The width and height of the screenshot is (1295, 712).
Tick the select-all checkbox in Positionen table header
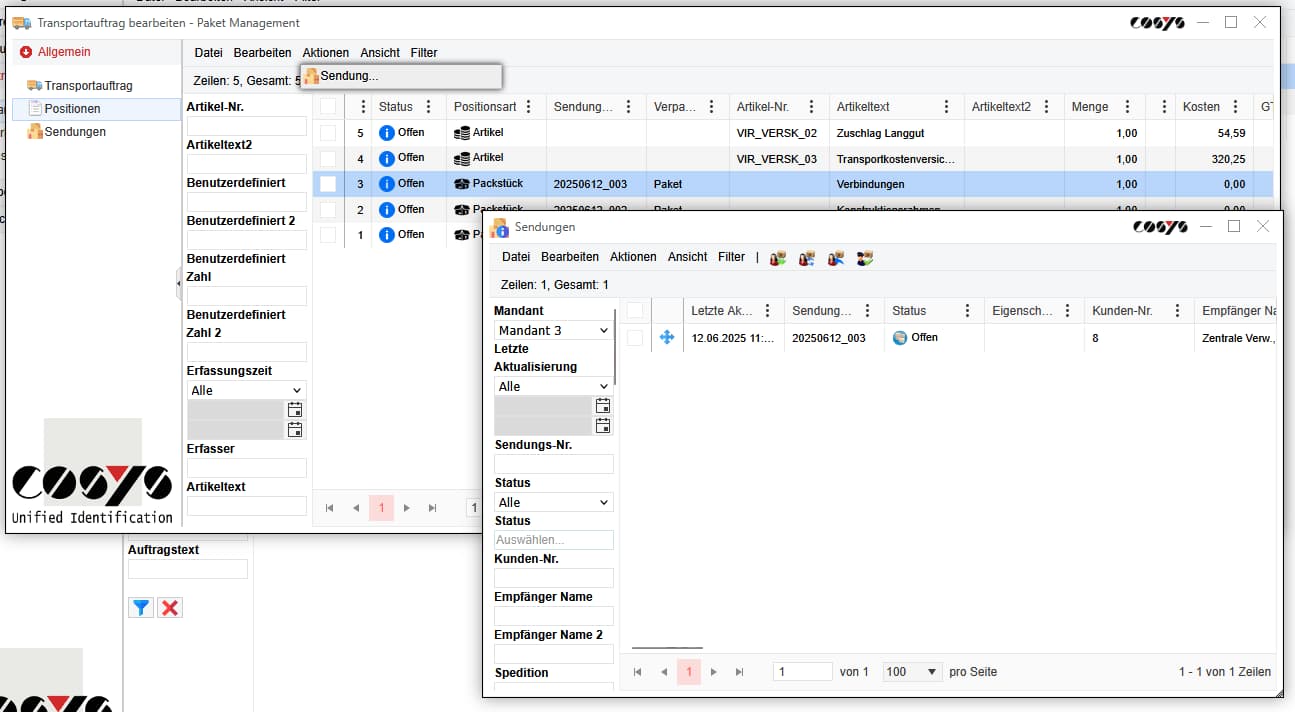point(328,107)
